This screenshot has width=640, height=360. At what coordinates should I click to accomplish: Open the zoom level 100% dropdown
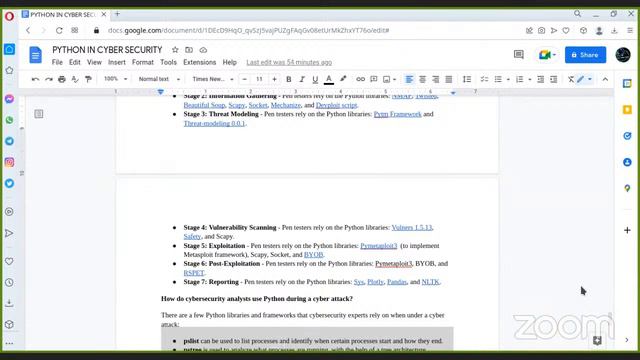(x=116, y=79)
